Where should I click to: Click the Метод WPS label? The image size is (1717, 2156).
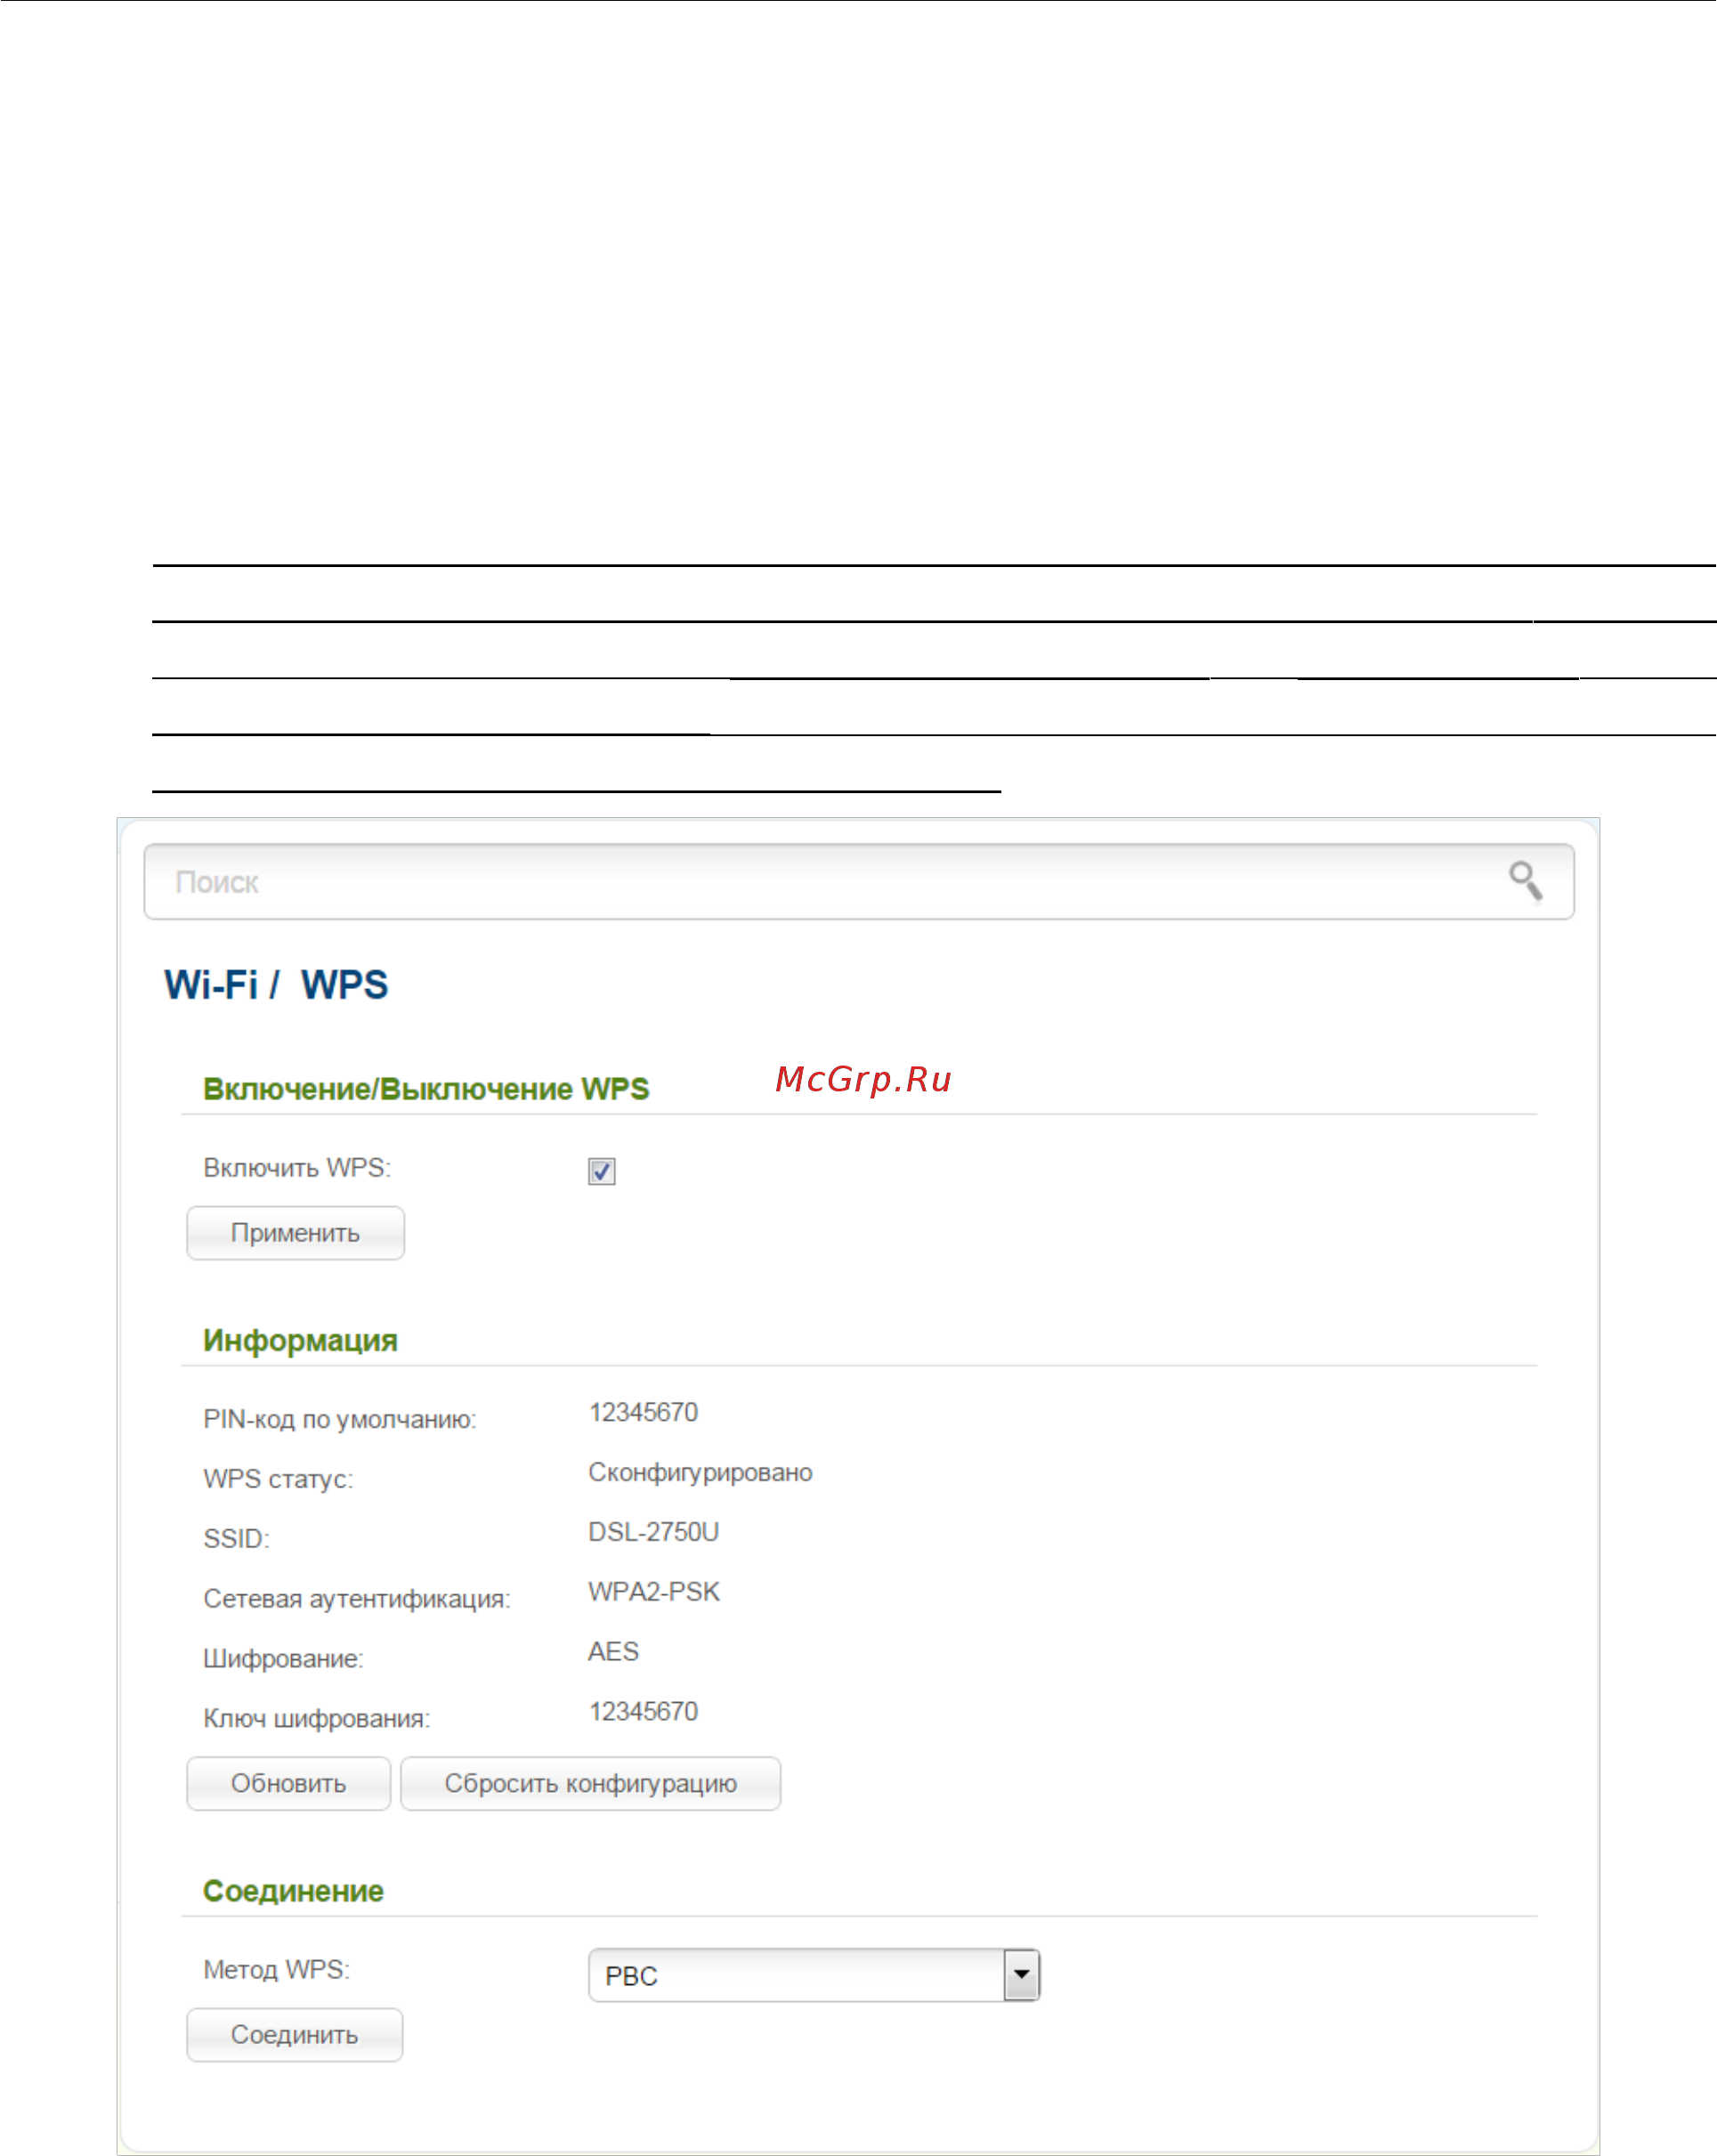pyautogui.click(x=276, y=1969)
